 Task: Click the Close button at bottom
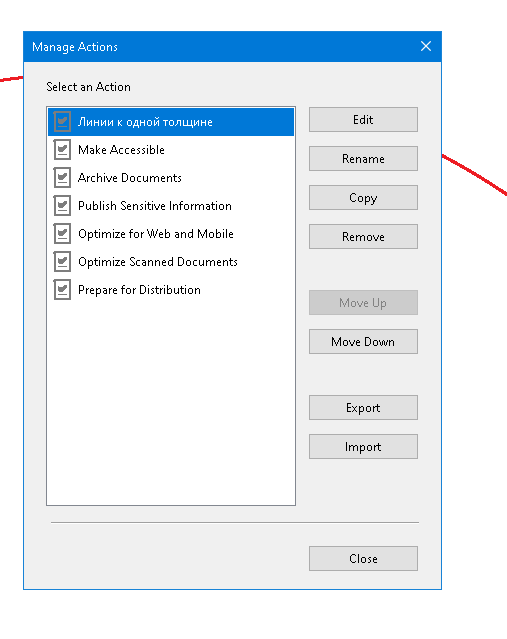tap(363, 558)
